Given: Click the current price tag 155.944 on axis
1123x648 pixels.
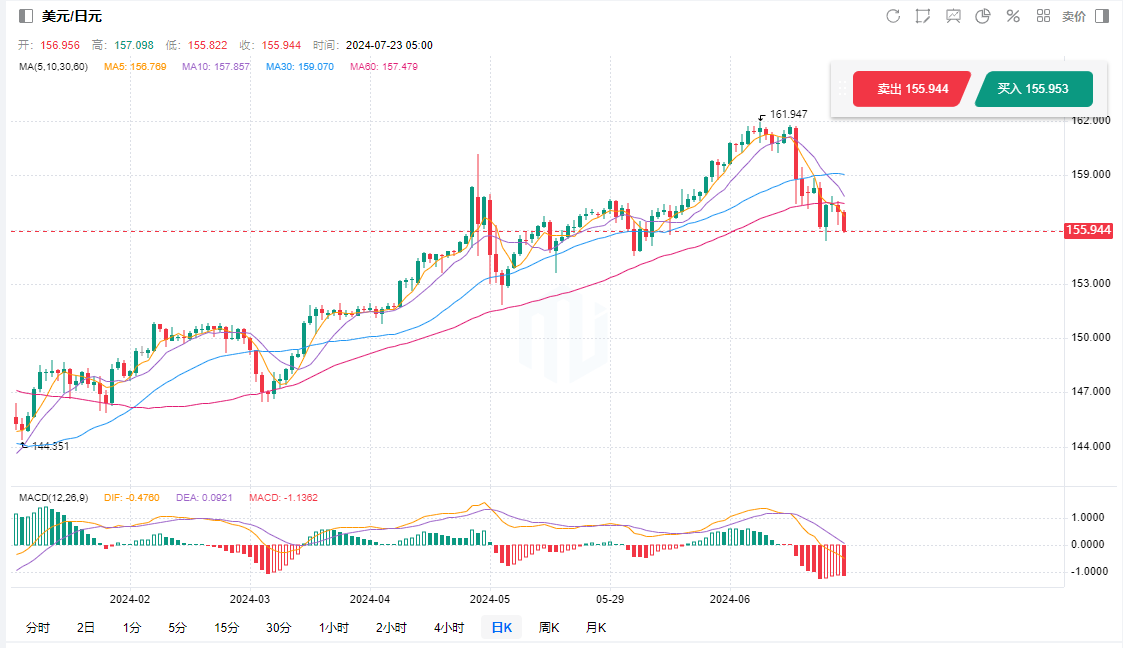Looking at the screenshot, I should pyautogui.click(x=1089, y=230).
